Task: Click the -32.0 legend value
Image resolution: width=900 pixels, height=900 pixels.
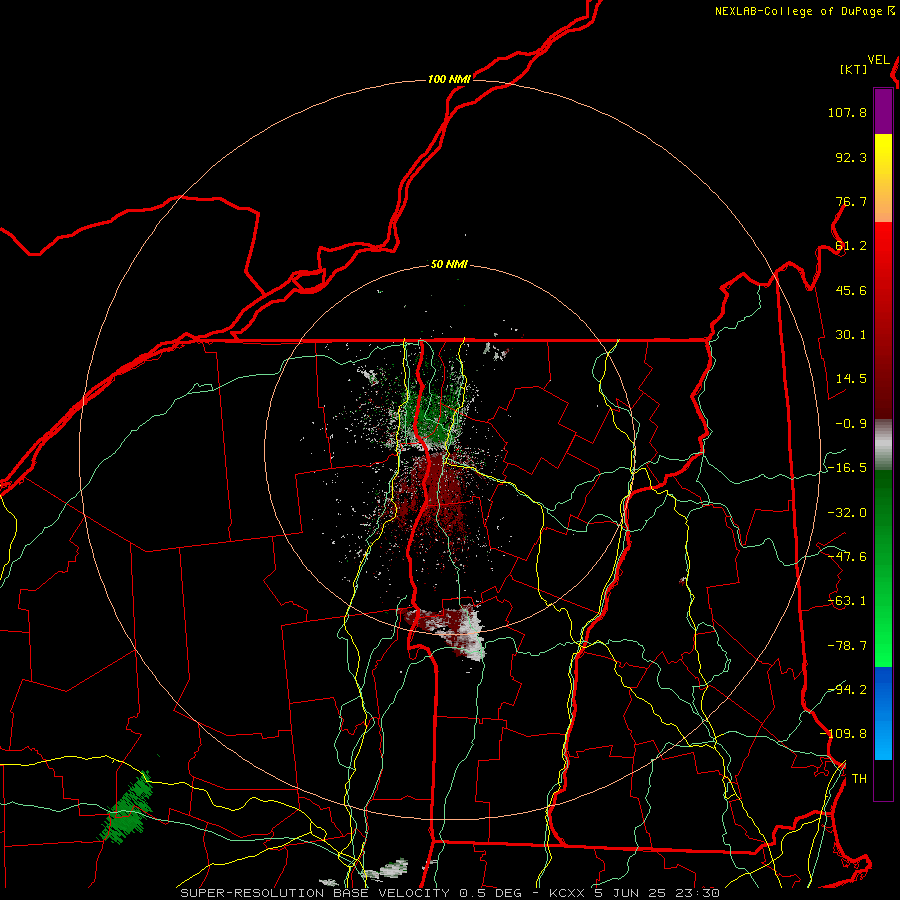Action: (x=847, y=513)
